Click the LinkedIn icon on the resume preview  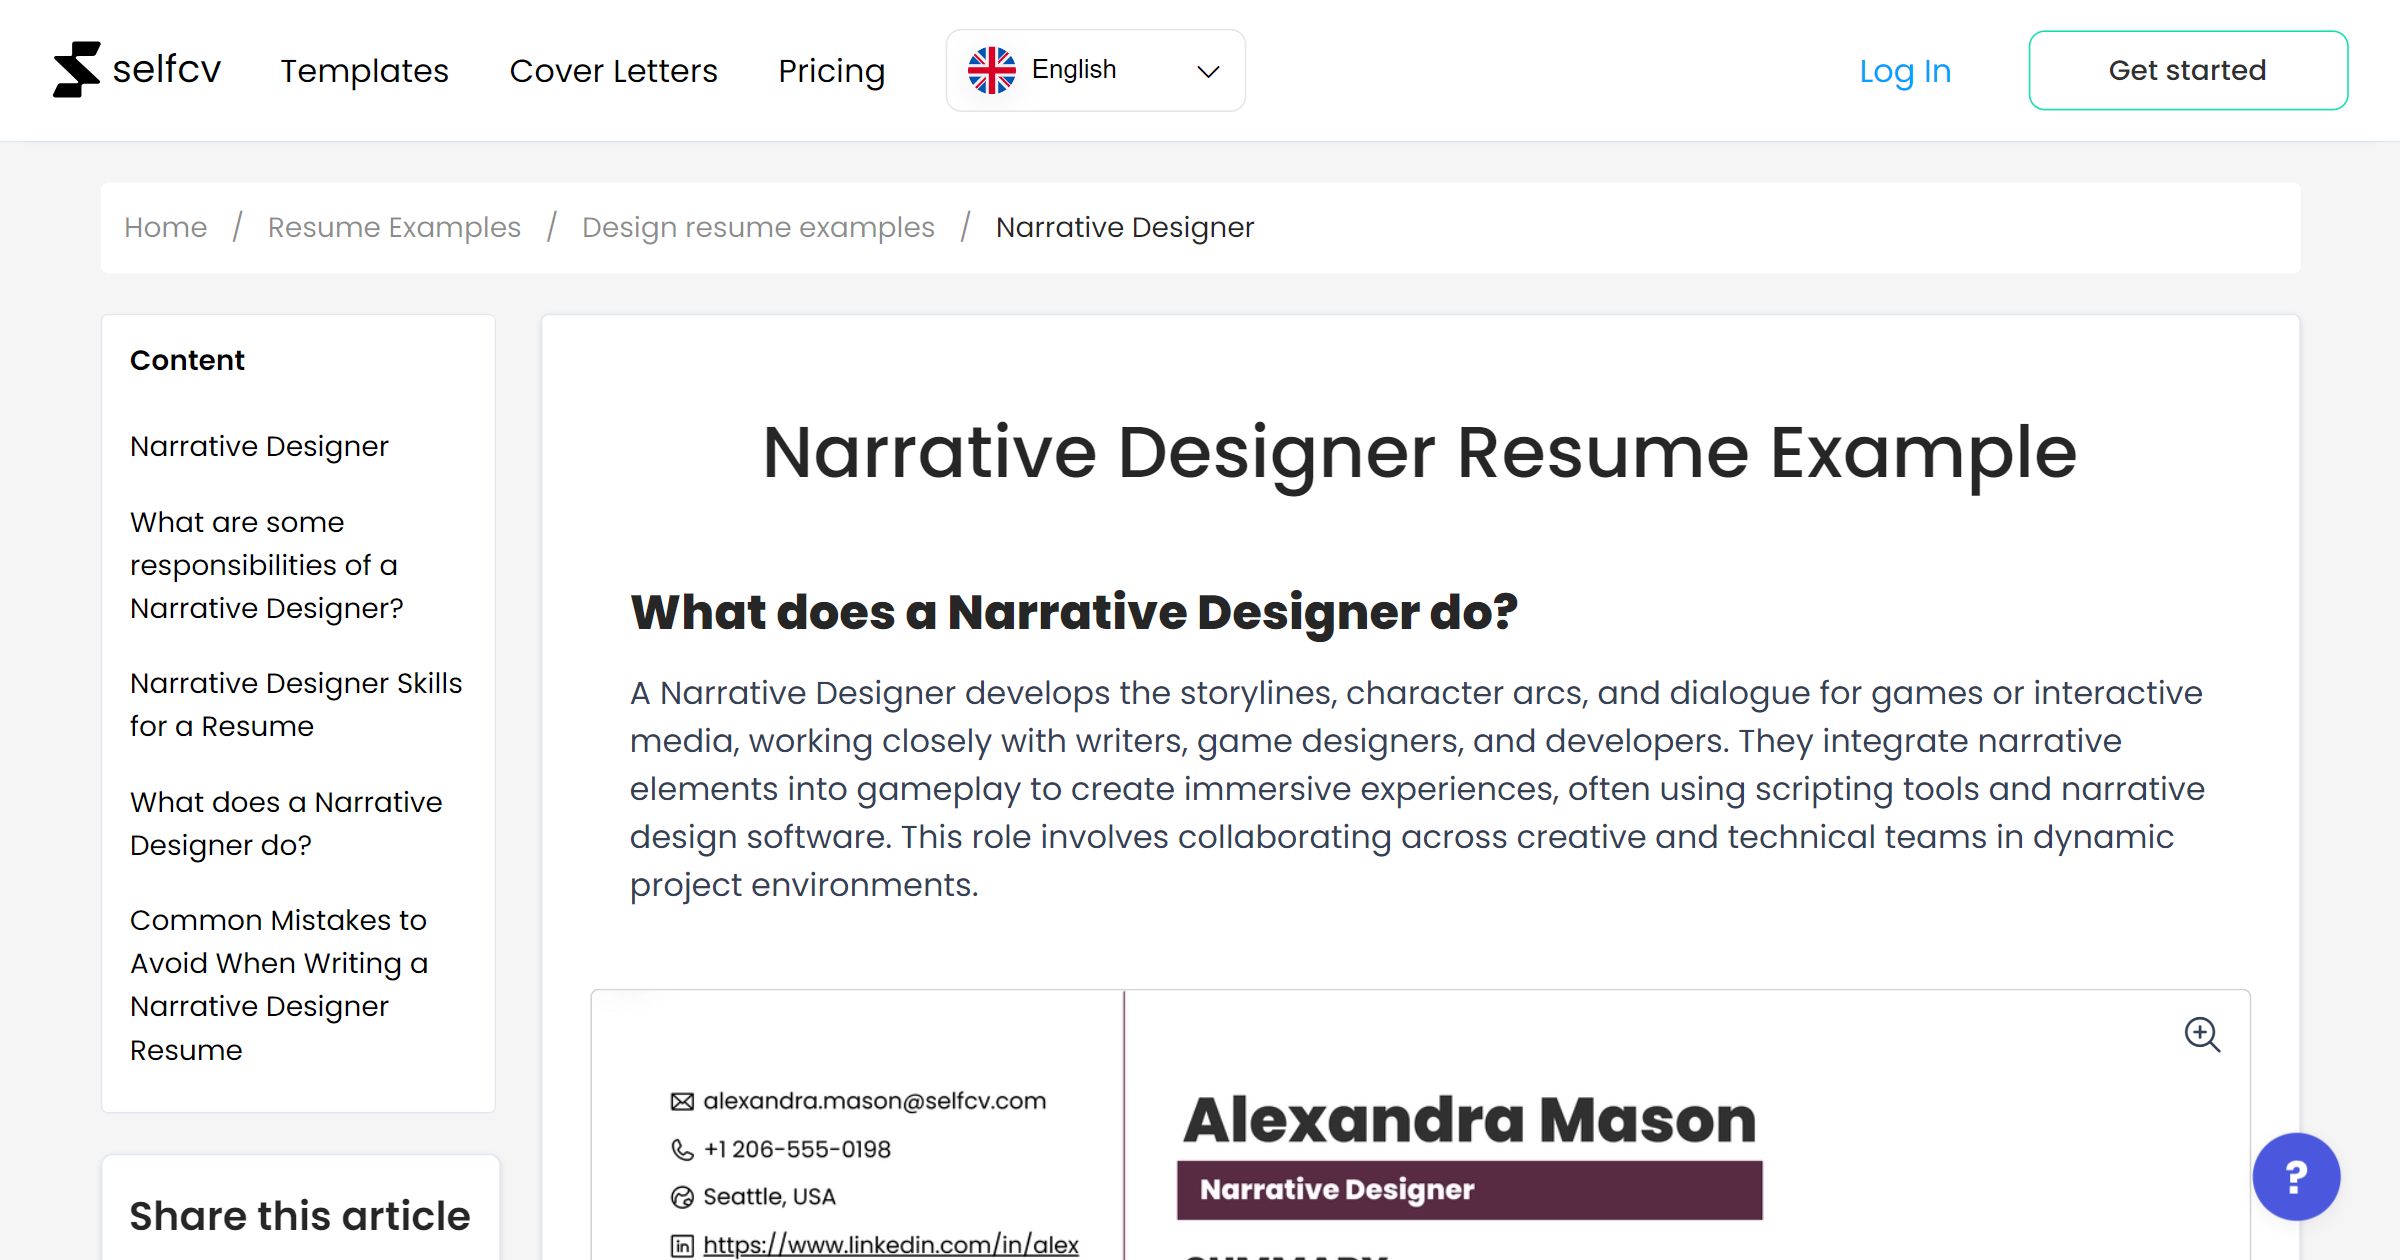681,1245
